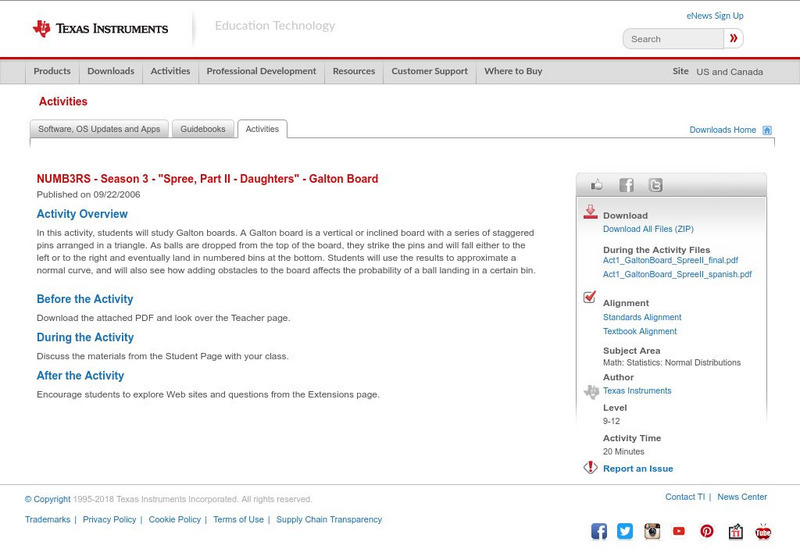800x549 pixels.
Task: Click the Texas Instruments logo
Action: point(100,29)
